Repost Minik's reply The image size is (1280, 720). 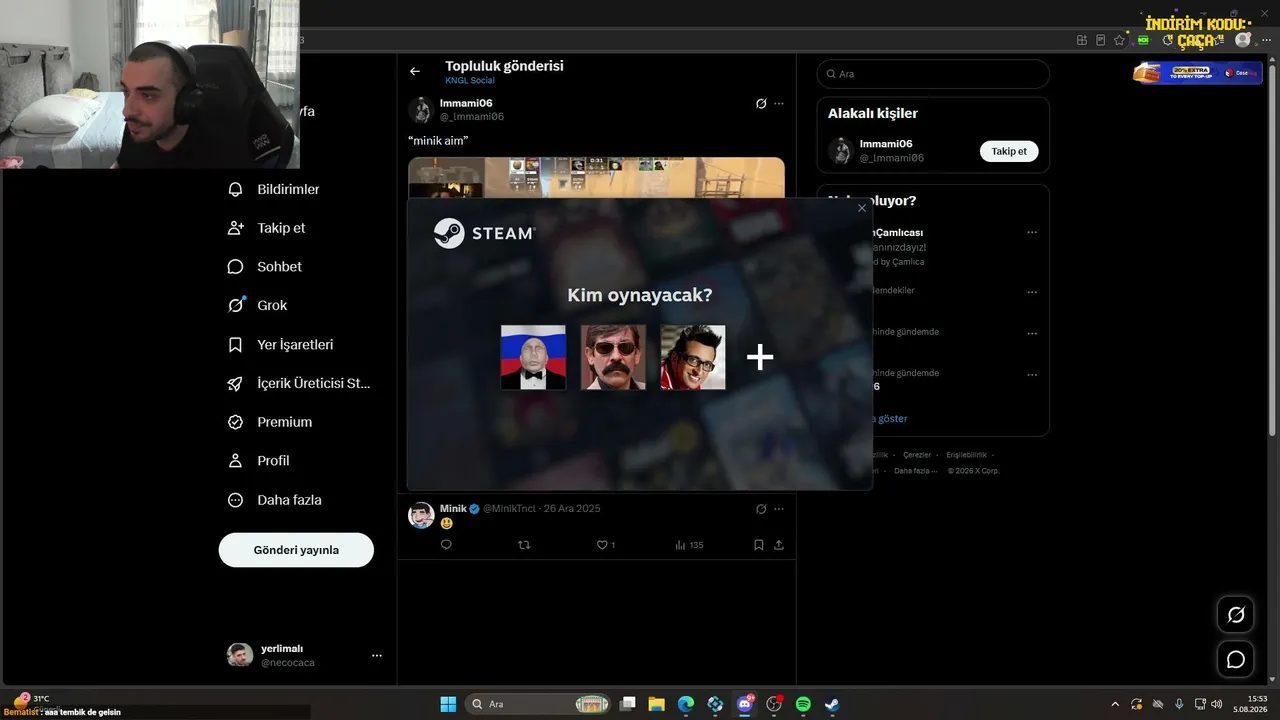tap(524, 545)
